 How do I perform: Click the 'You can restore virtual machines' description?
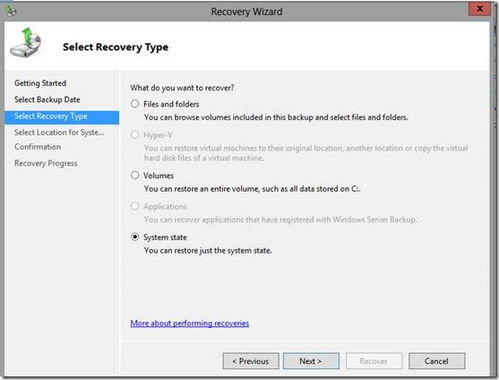306,153
